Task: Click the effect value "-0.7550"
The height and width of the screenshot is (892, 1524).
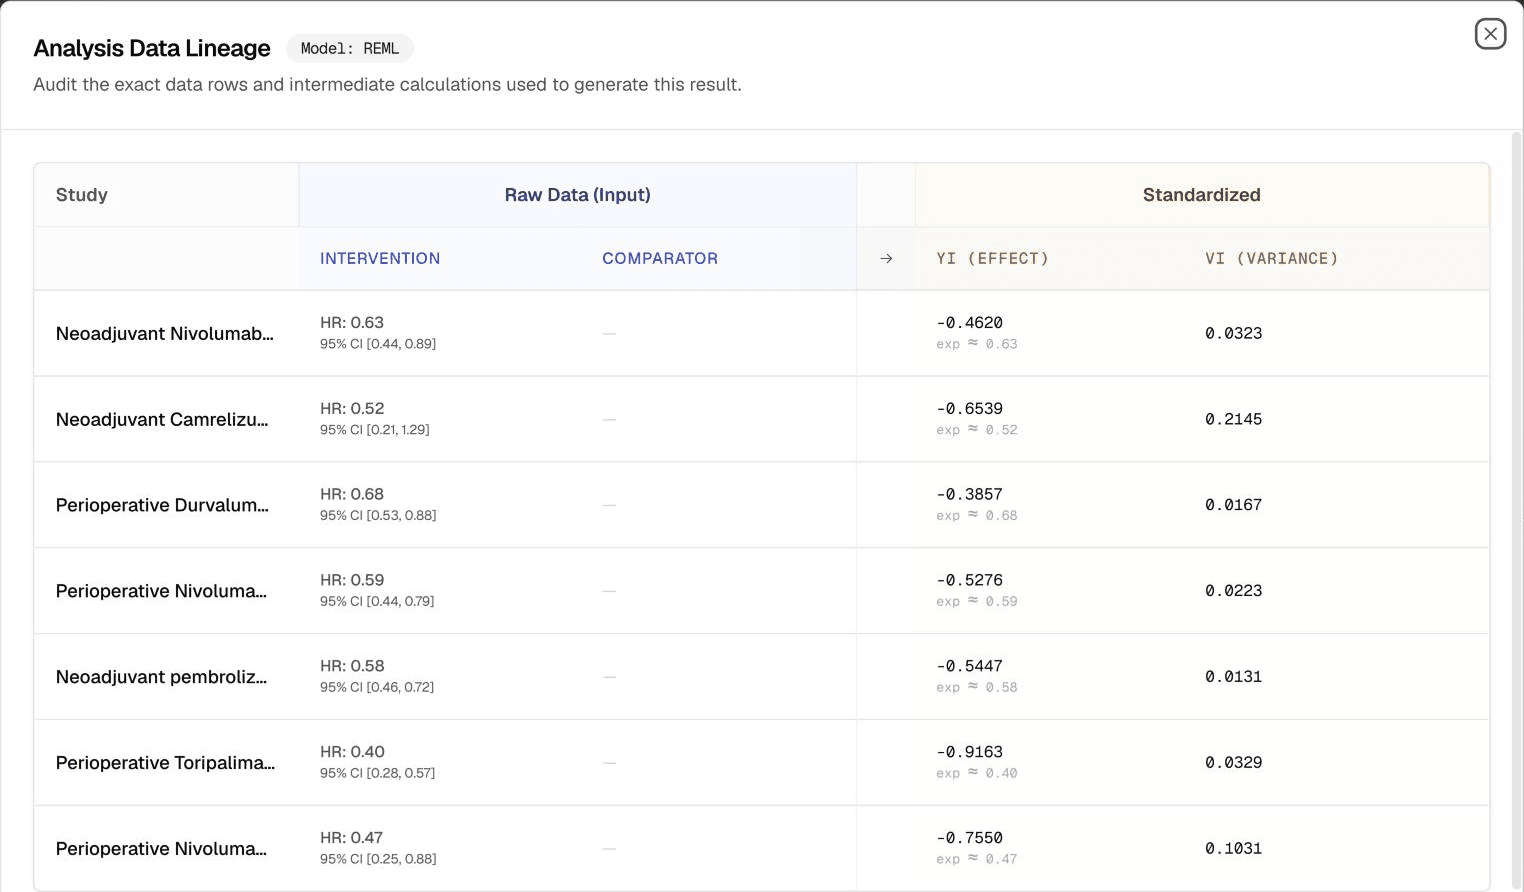Action: coord(969,838)
